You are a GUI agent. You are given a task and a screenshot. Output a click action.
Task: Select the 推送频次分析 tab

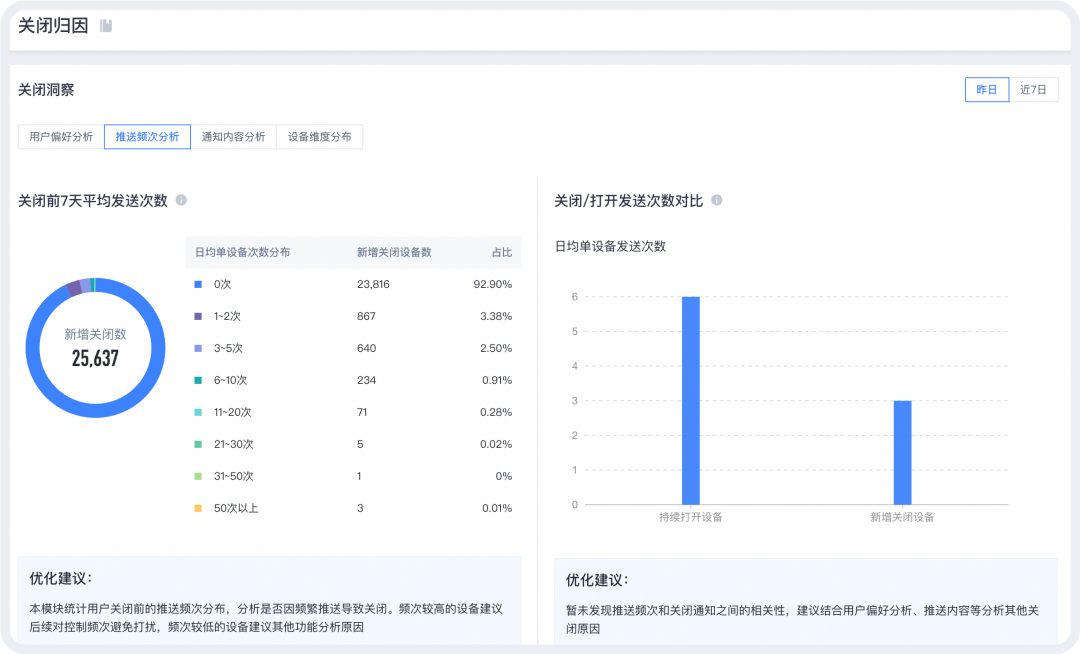click(147, 136)
